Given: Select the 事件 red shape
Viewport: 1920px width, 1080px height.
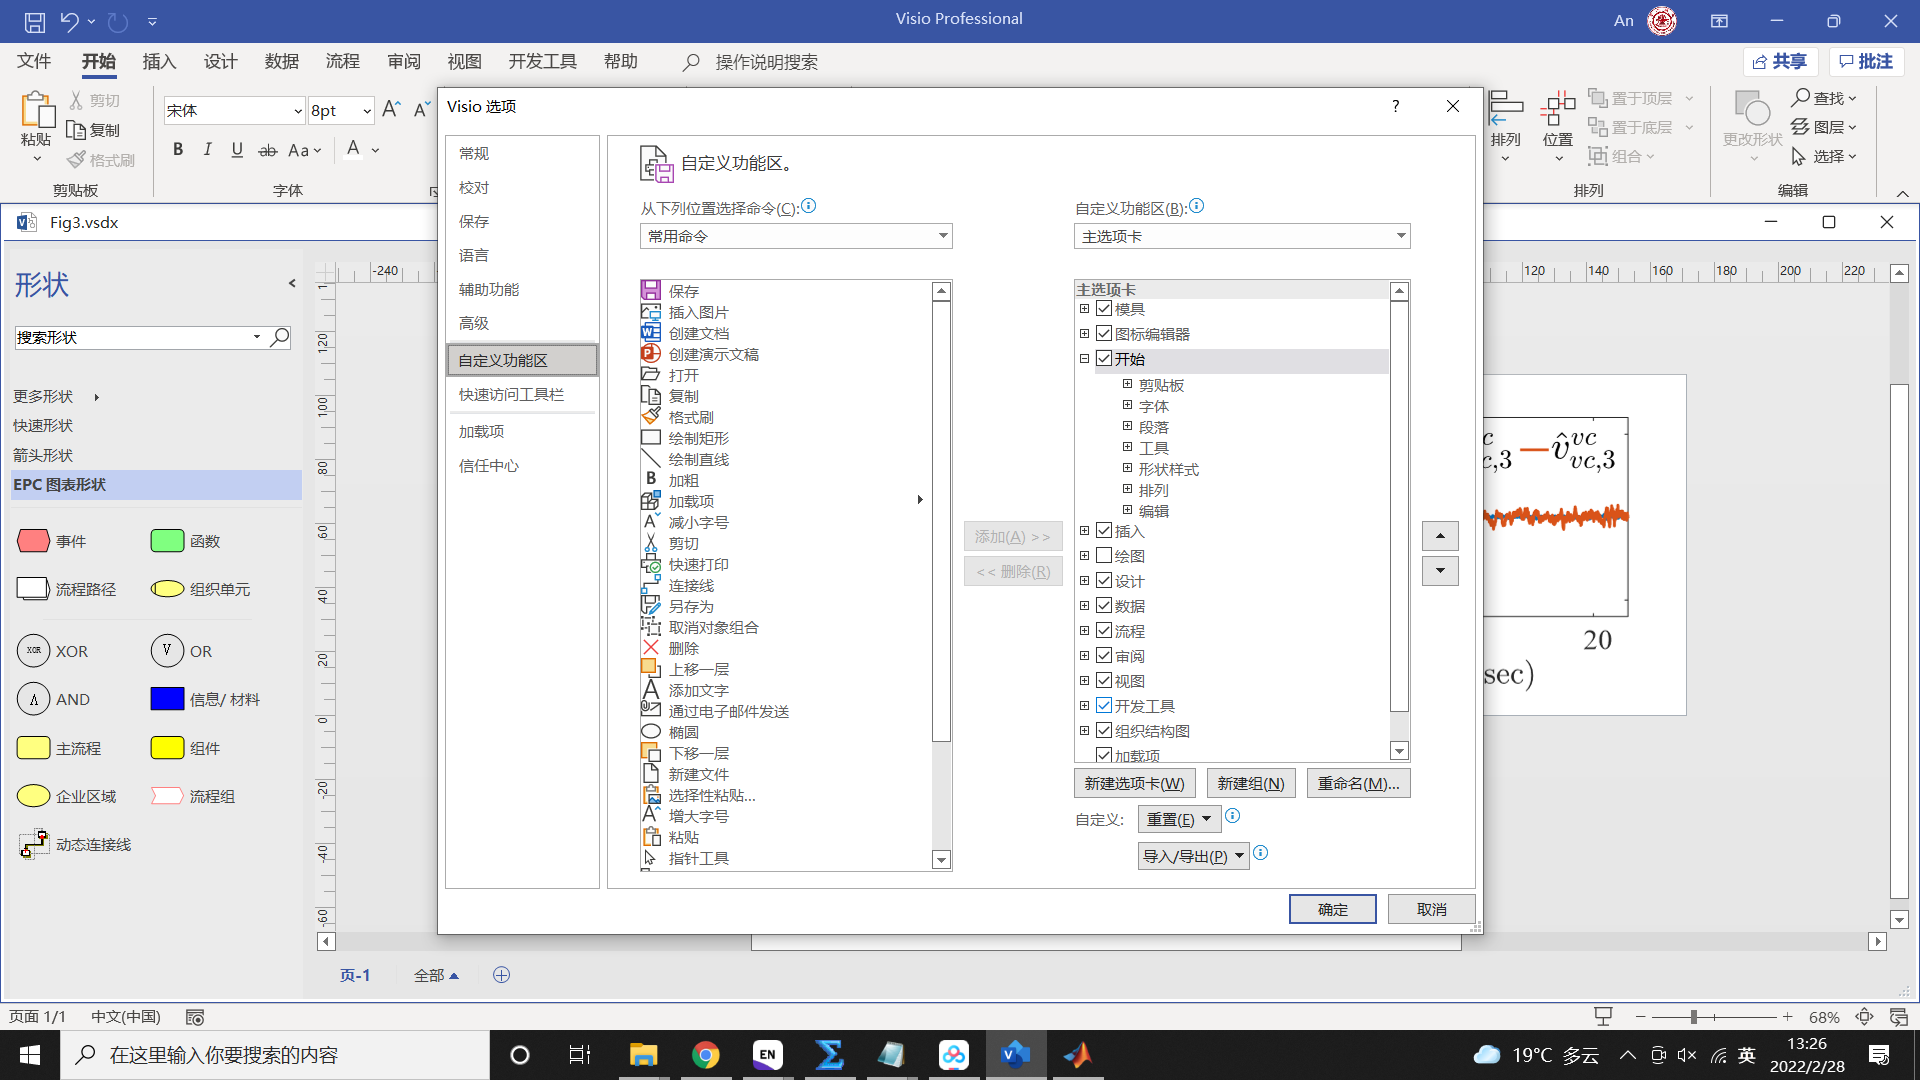Looking at the screenshot, I should 33,541.
